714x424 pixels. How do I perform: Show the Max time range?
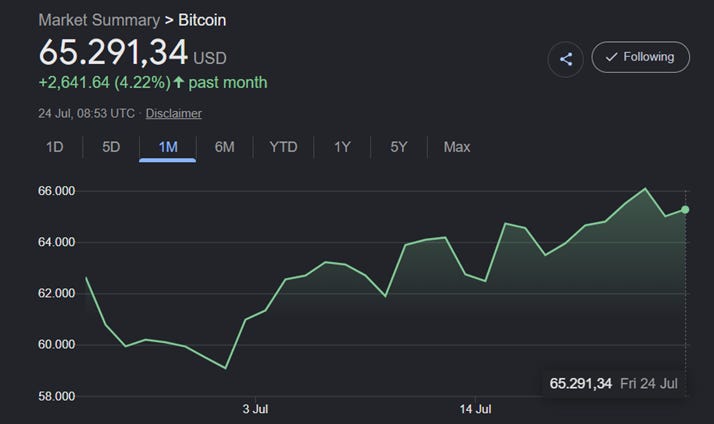457,147
